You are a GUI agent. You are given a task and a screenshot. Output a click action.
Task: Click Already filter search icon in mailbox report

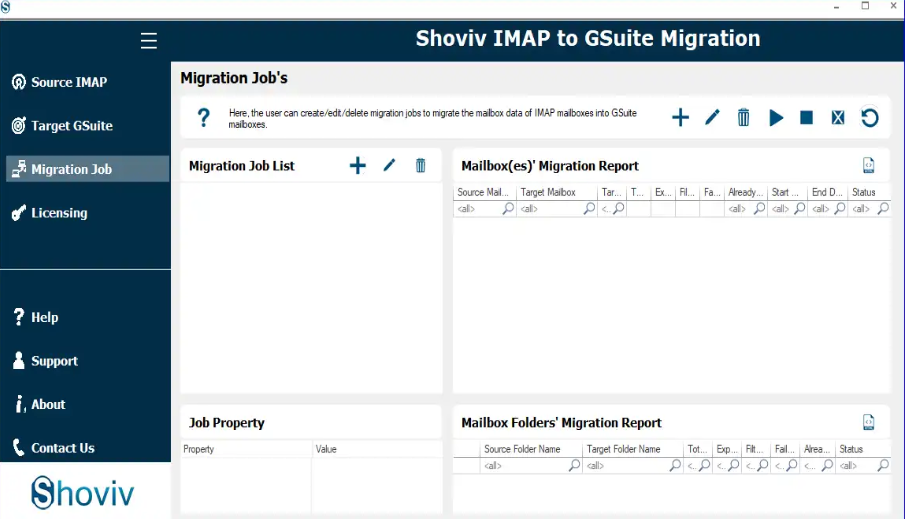pyautogui.click(x=760, y=208)
